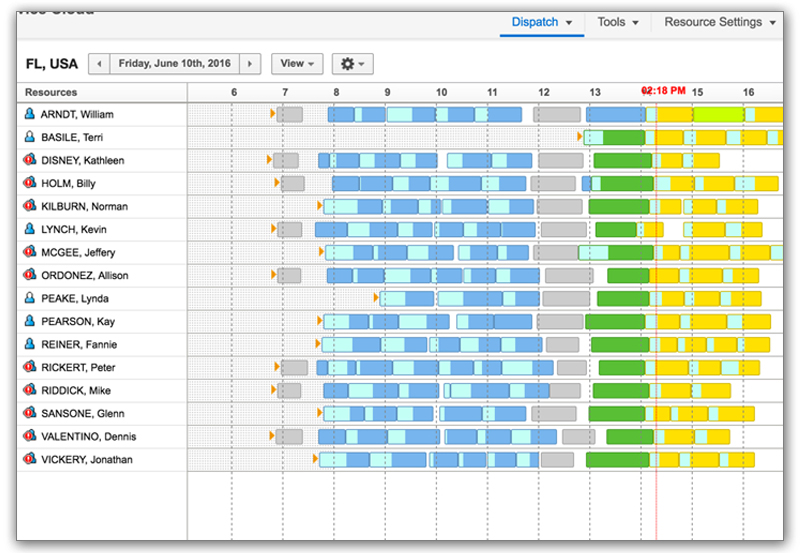Go to the previous day arrow
Viewport: 800px width, 553px height.
pyautogui.click(x=99, y=64)
